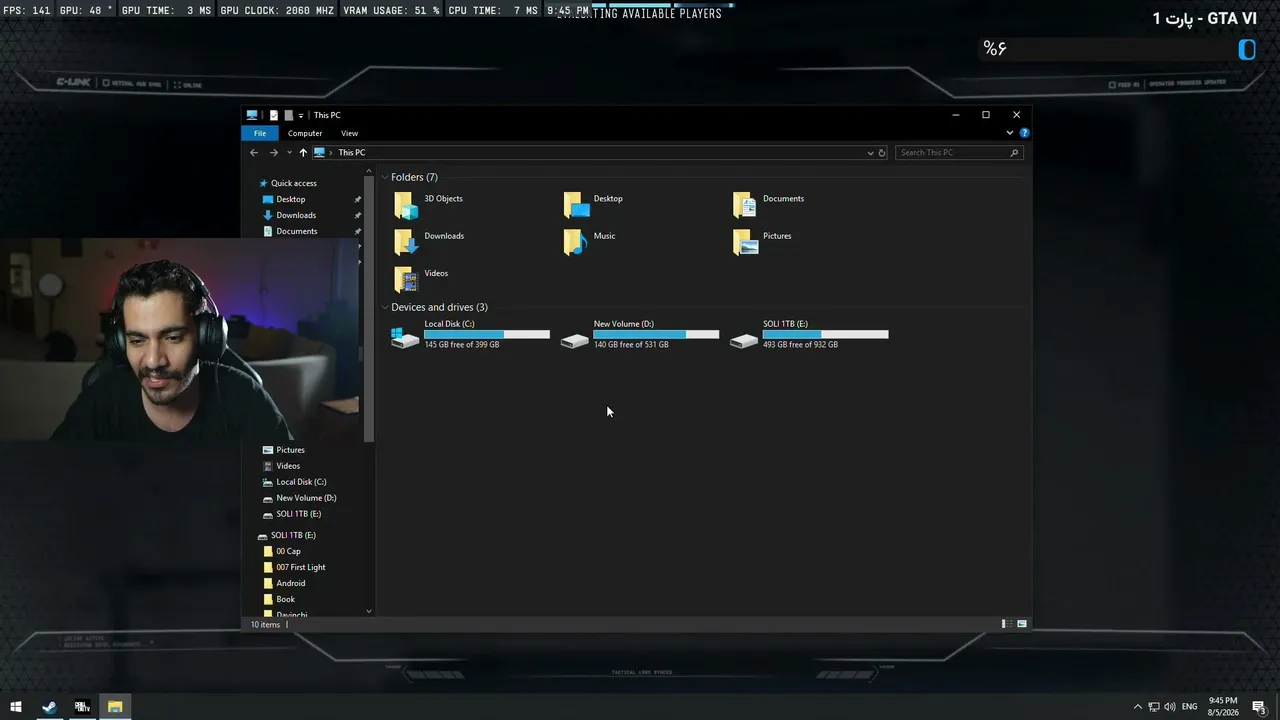Open the taskbar clock and calendar
Viewport: 1280px width, 720px height.
(x=1223, y=707)
